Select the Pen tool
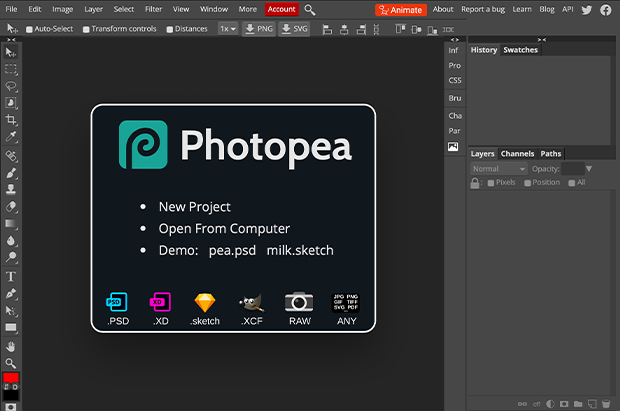620x411 pixels. 11,294
